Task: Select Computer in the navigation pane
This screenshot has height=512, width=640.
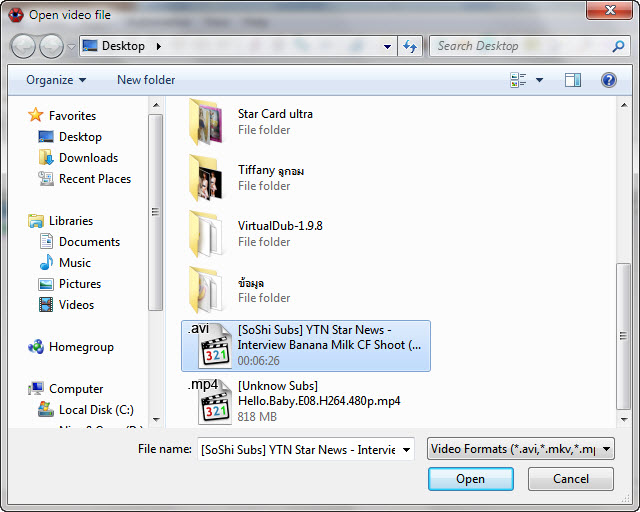Action: [x=76, y=389]
